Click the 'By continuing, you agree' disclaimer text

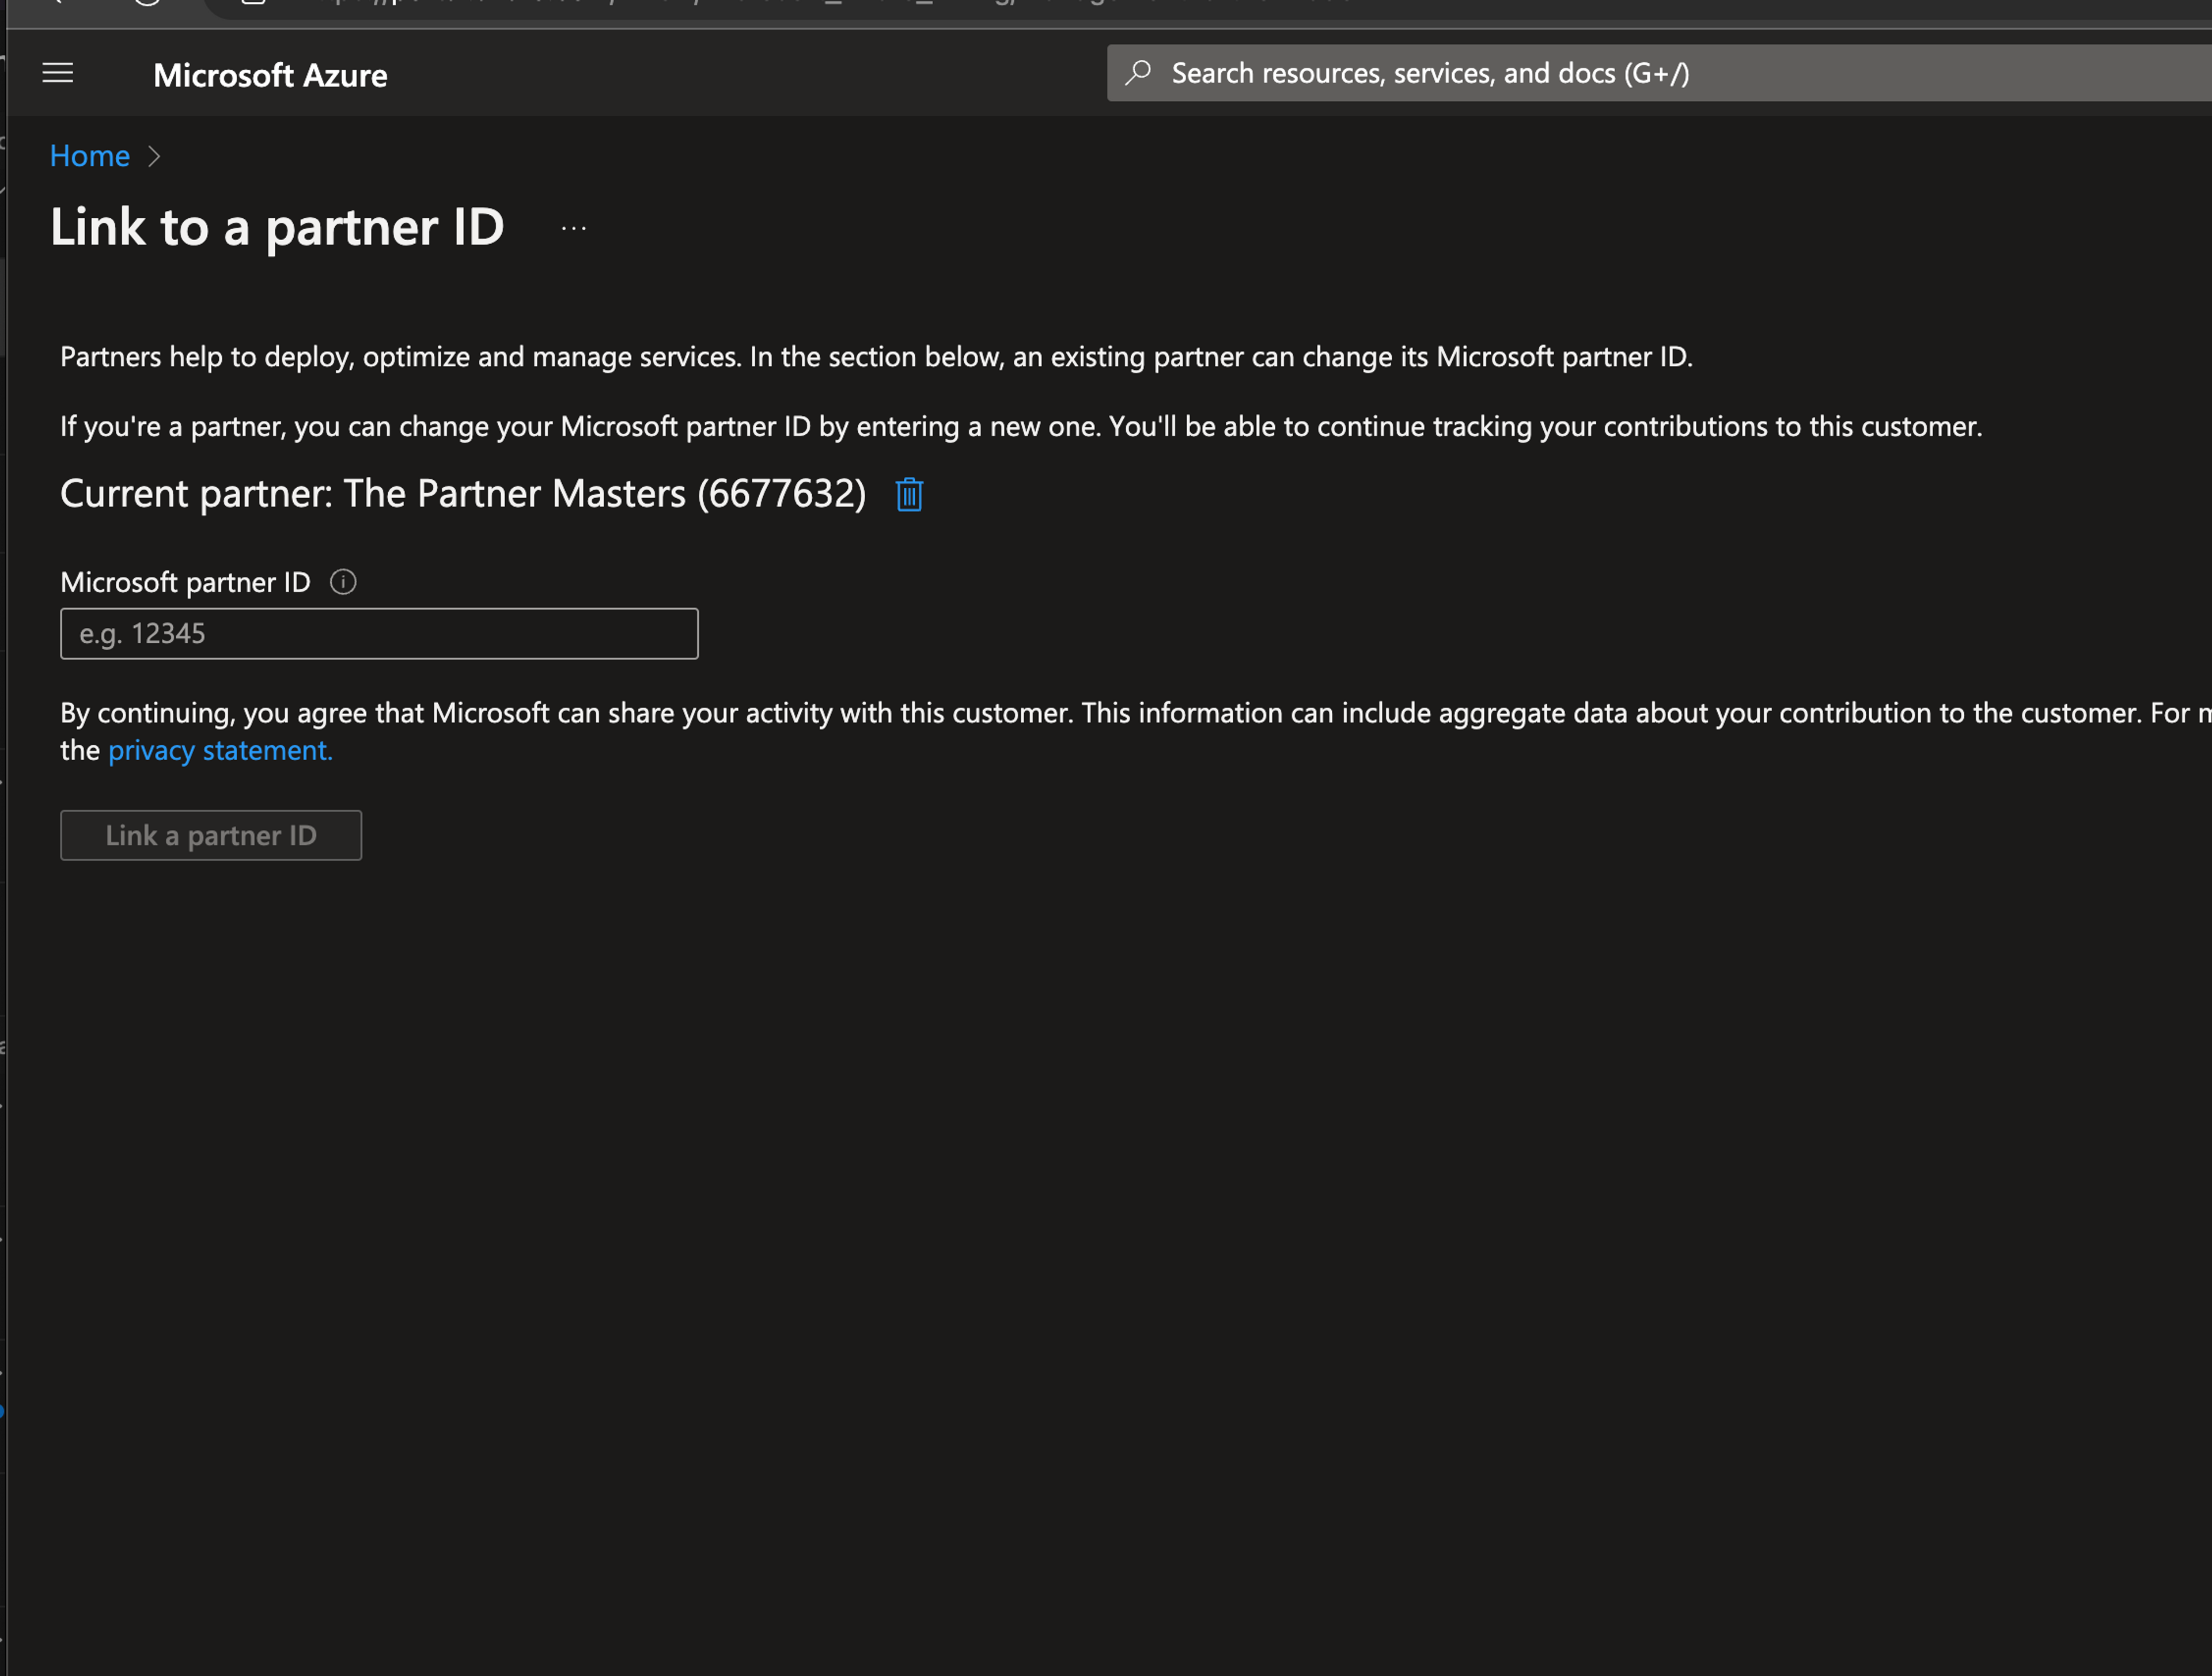[1136, 731]
